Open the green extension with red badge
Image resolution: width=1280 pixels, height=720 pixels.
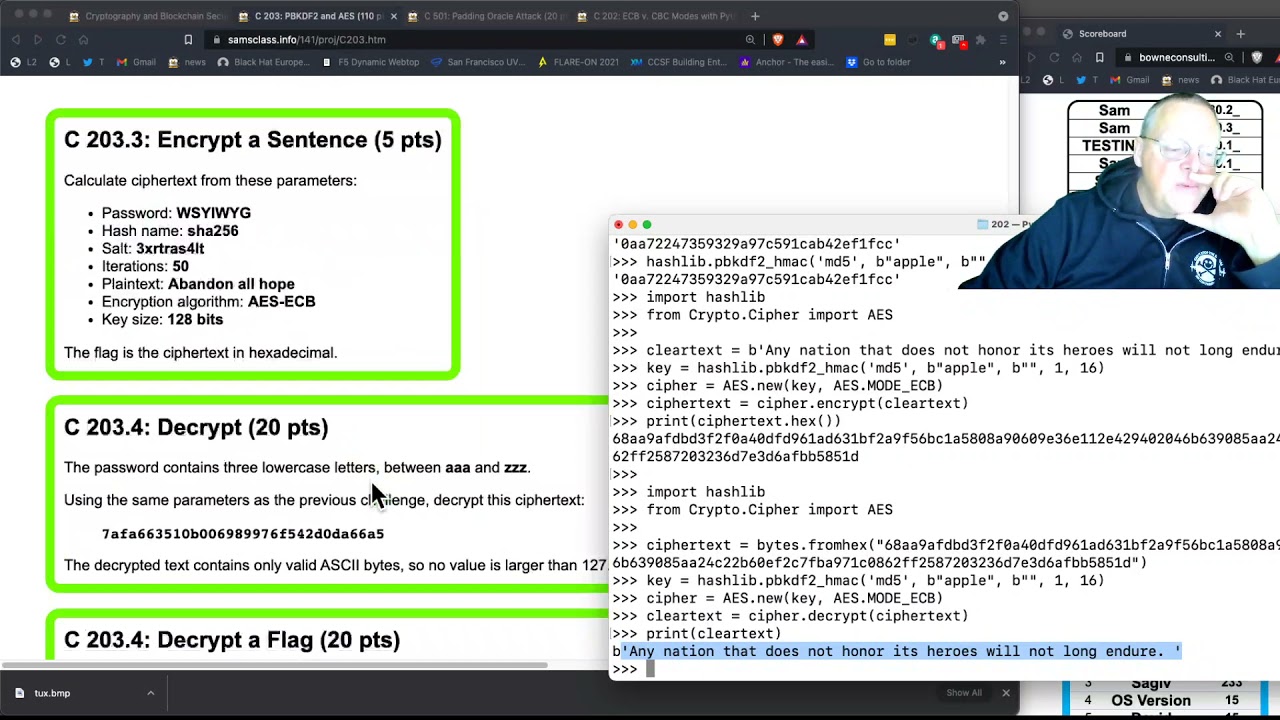pos(936,40)
